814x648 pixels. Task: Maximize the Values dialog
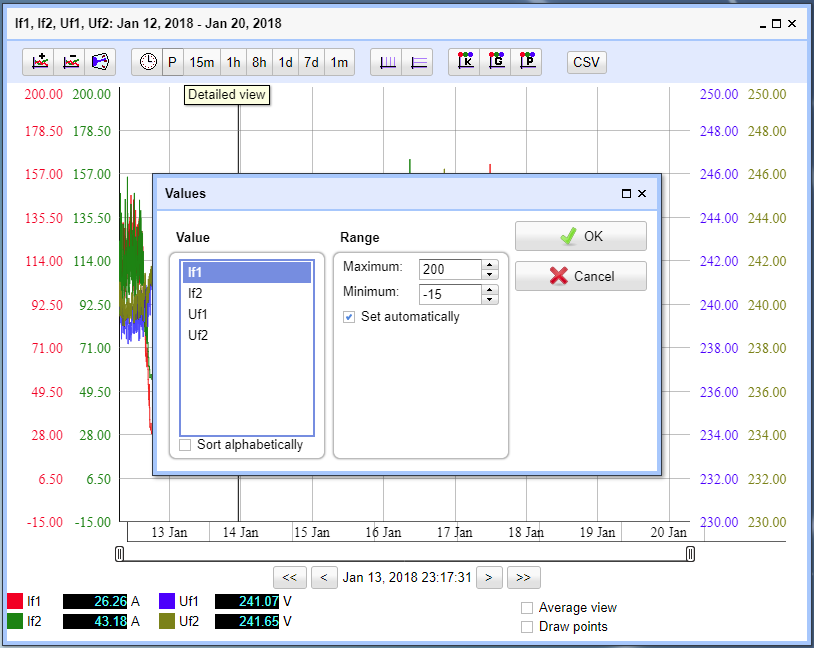(626, 194)
